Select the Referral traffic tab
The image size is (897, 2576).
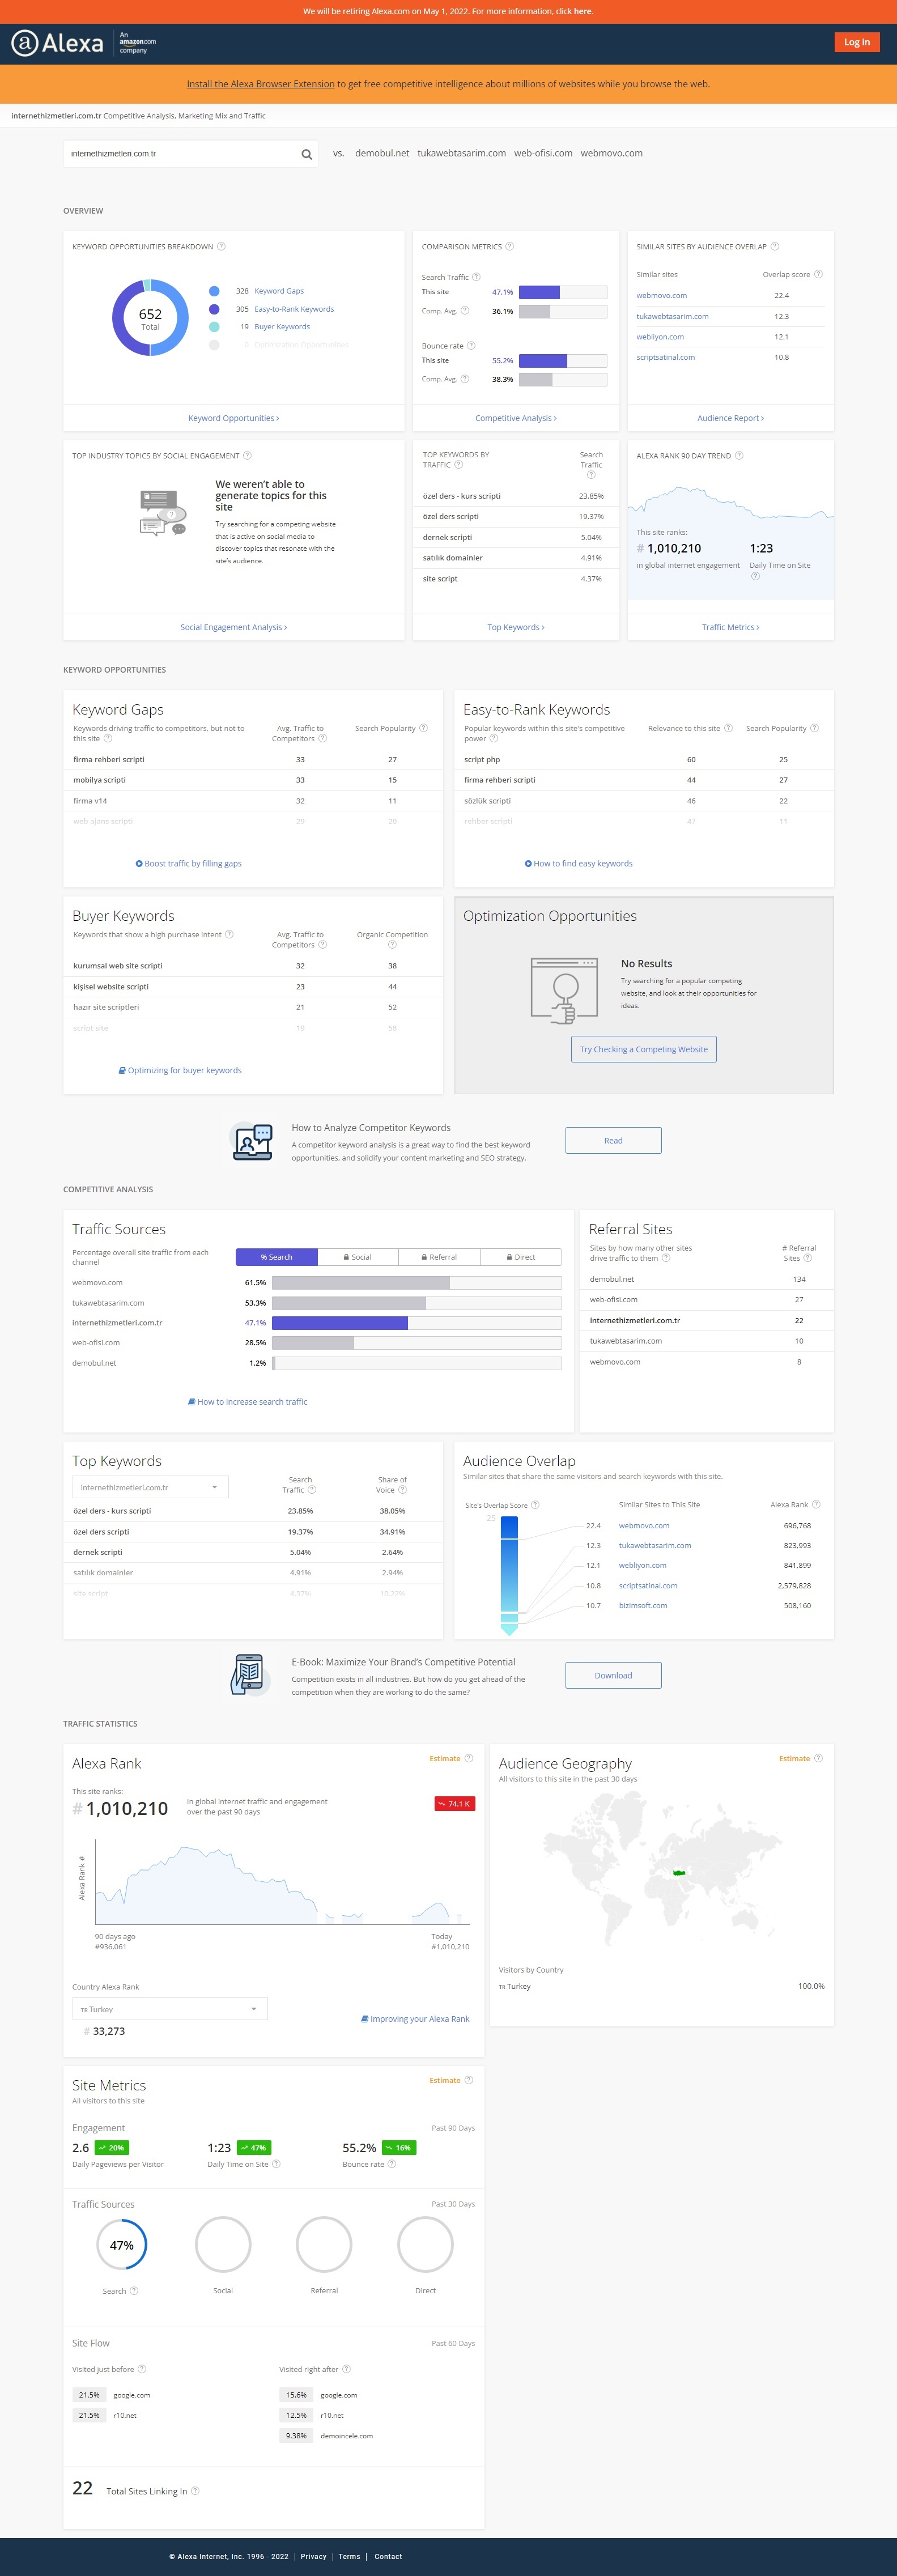[439, 1257]
